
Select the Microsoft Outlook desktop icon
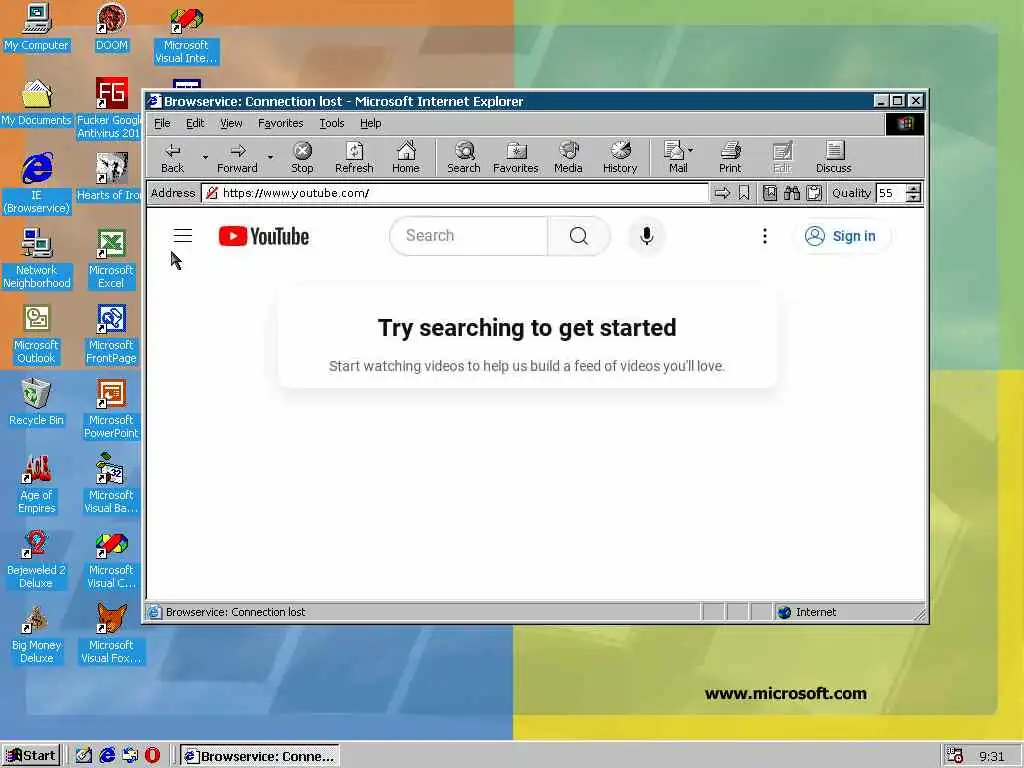point(36,334)
